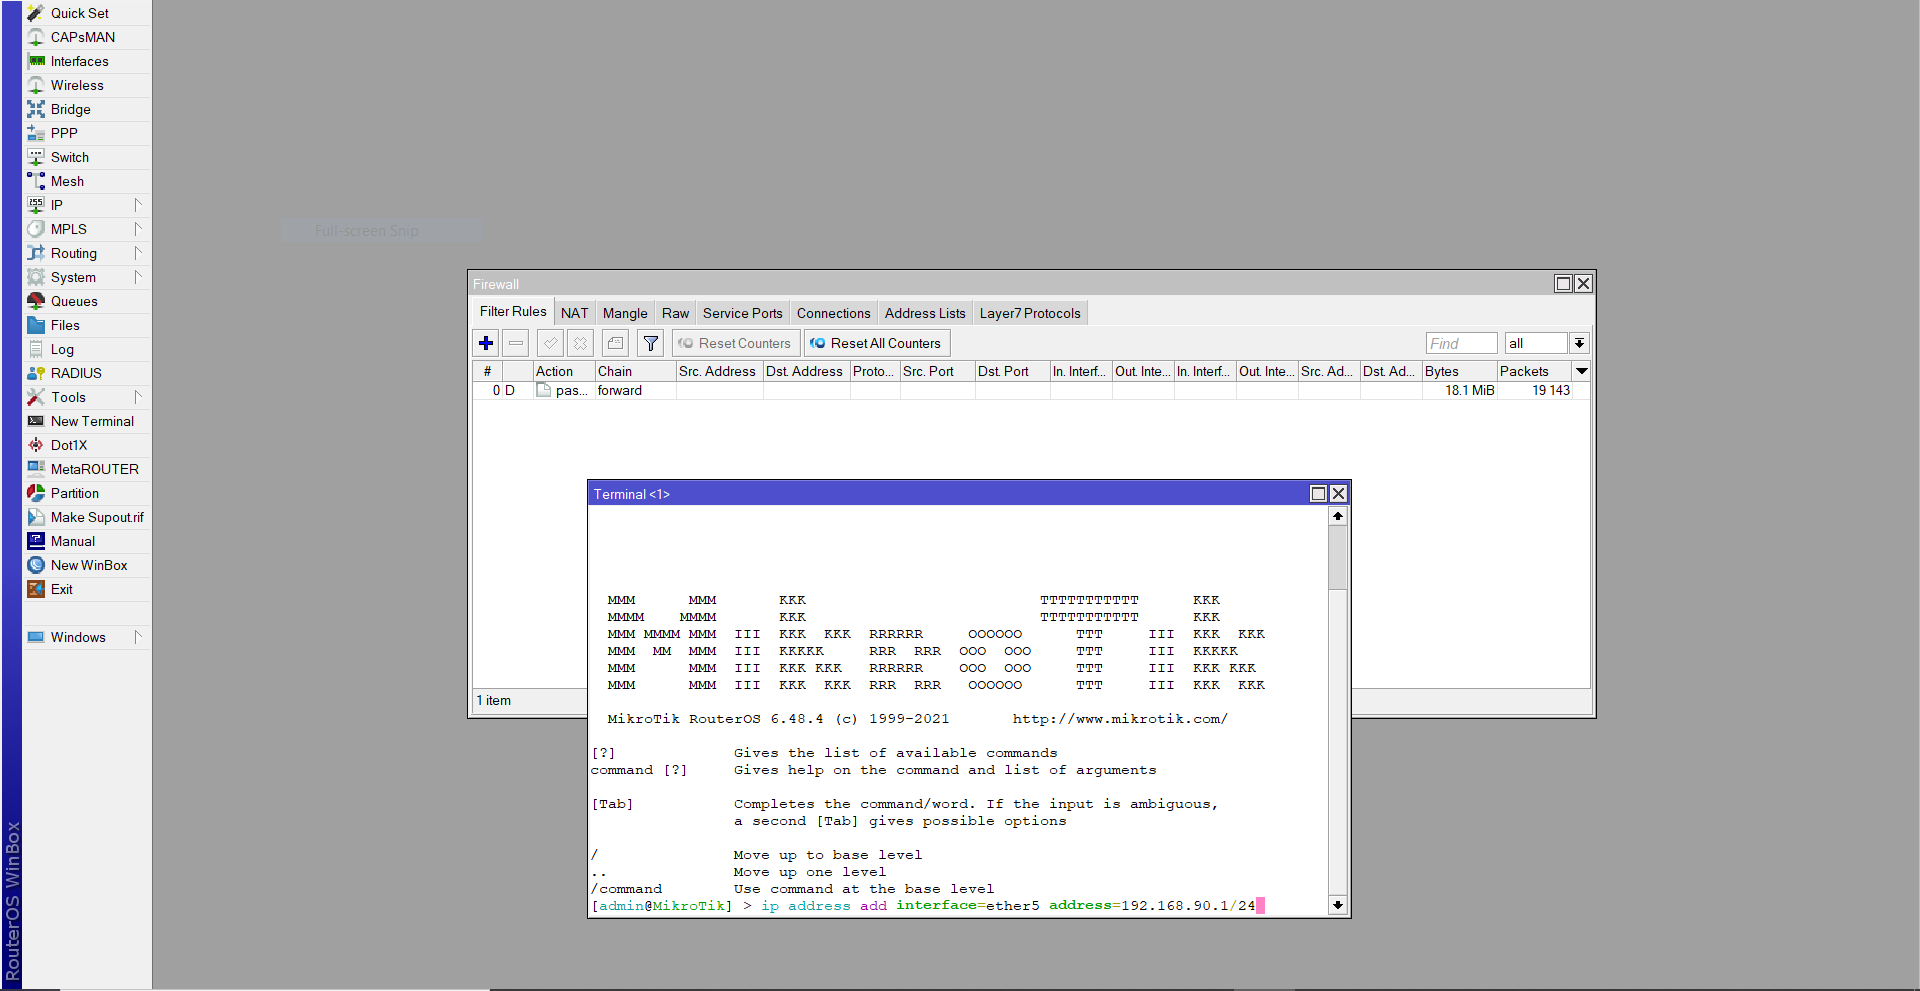1920x991 pixels.
Task: Close the Terminal window
Action: pos(1338,494)
